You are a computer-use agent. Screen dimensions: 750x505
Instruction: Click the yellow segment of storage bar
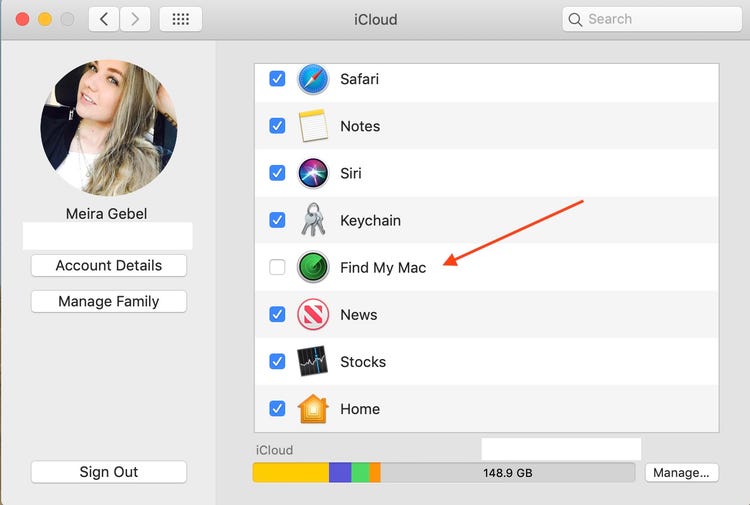coord(291,472)
